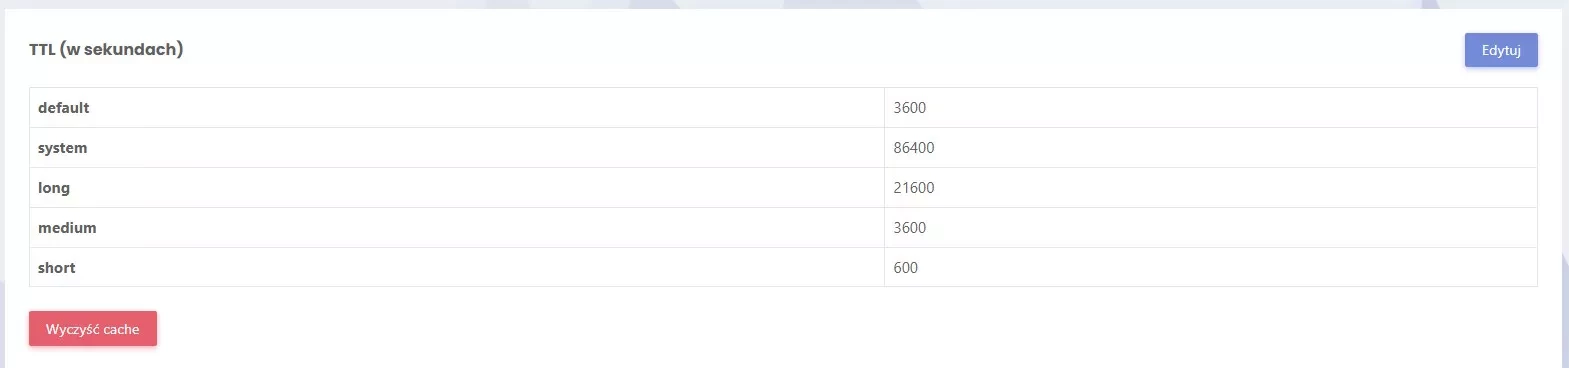Select the long row label

[x=54, y=188]
